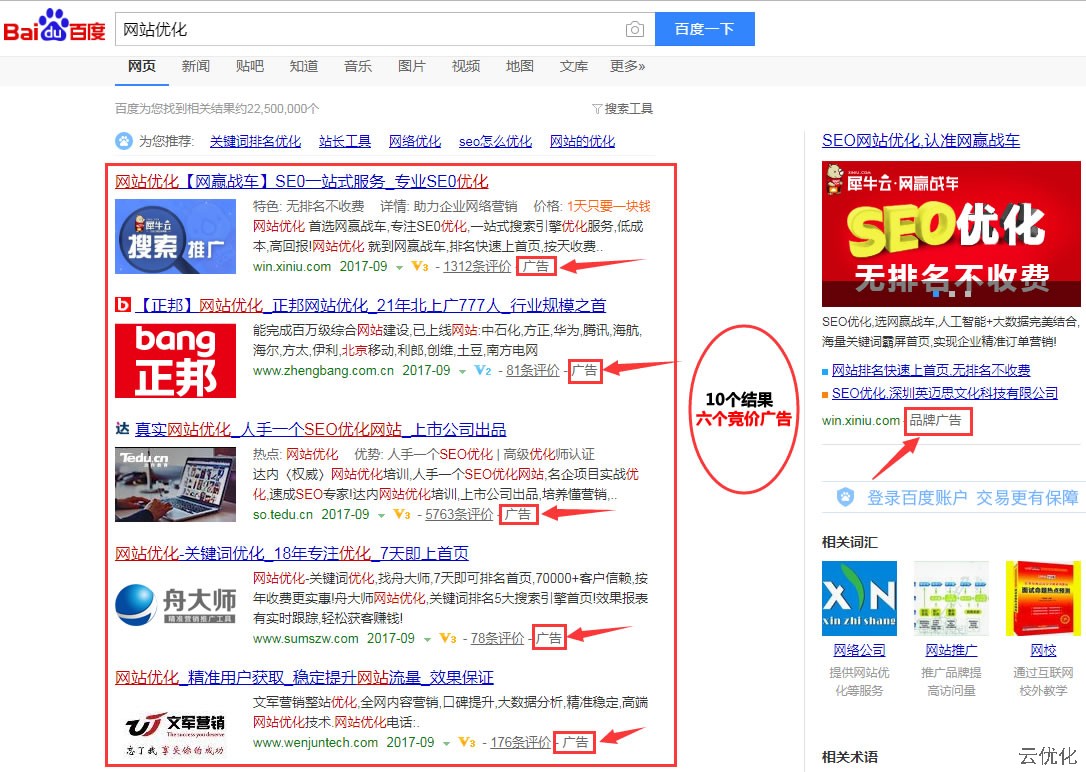Expand the 更多» category menu

(x=627, y=66)
